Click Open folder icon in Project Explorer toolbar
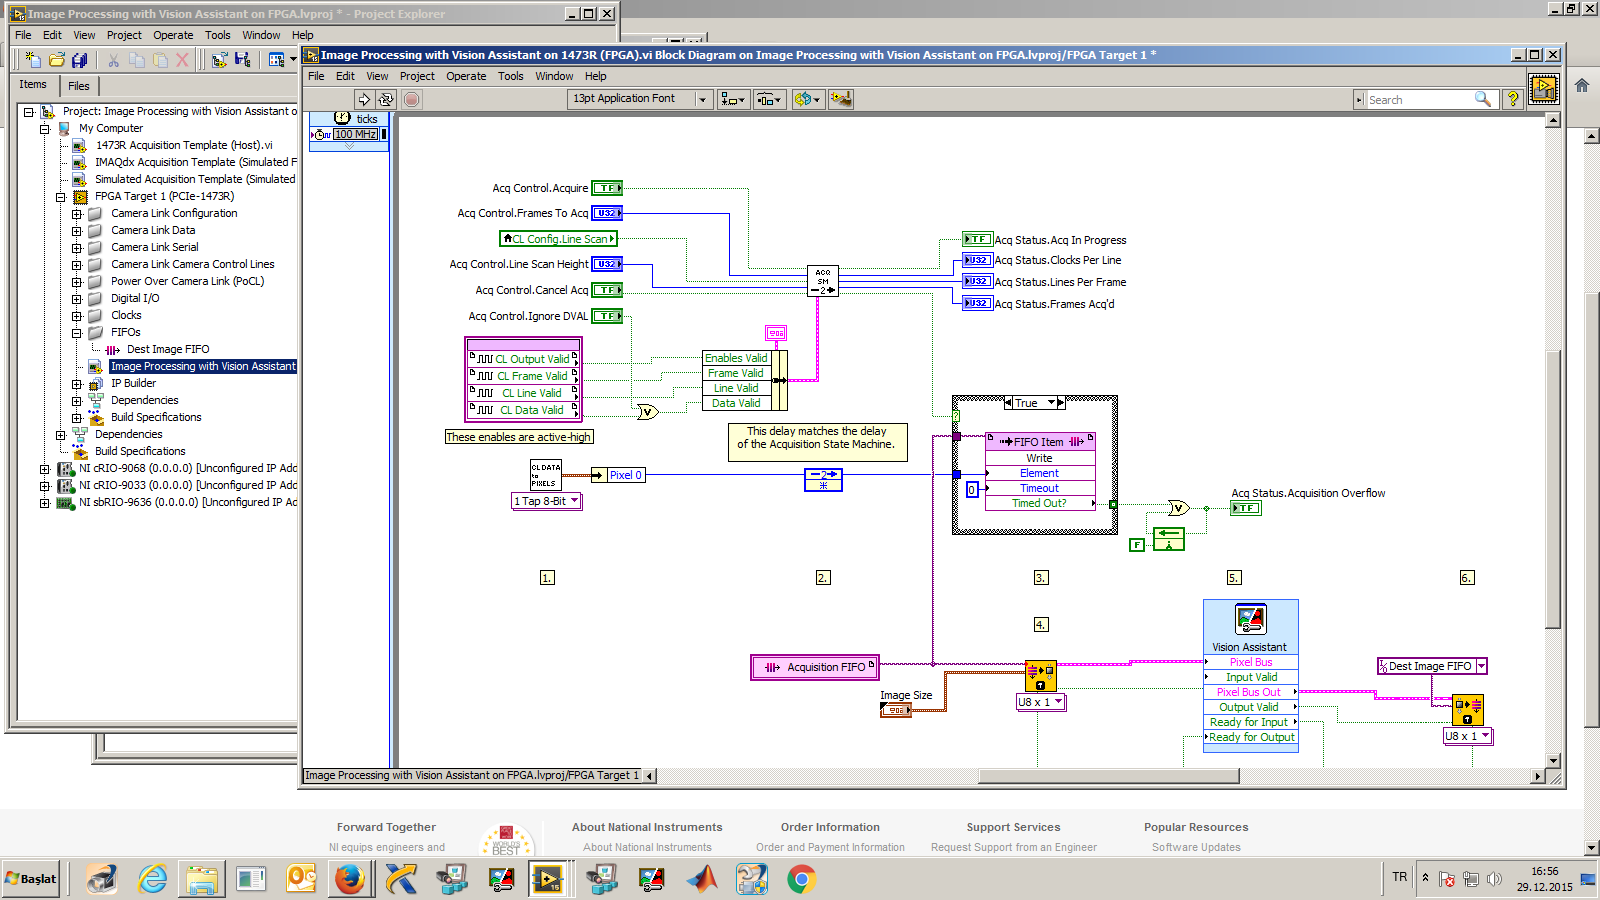This screenshot has width=1600, height=900. [x=57, y=60]
